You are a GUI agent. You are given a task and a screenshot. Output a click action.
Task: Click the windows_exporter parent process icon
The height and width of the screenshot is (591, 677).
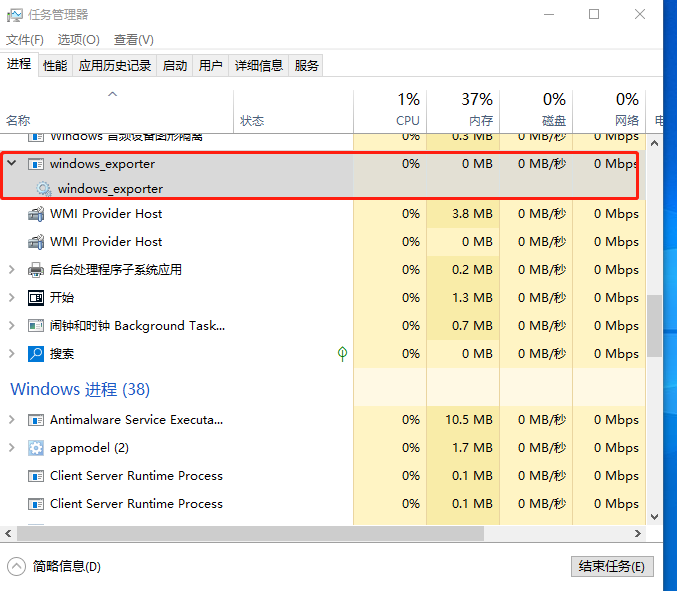[x=36, y=164]
